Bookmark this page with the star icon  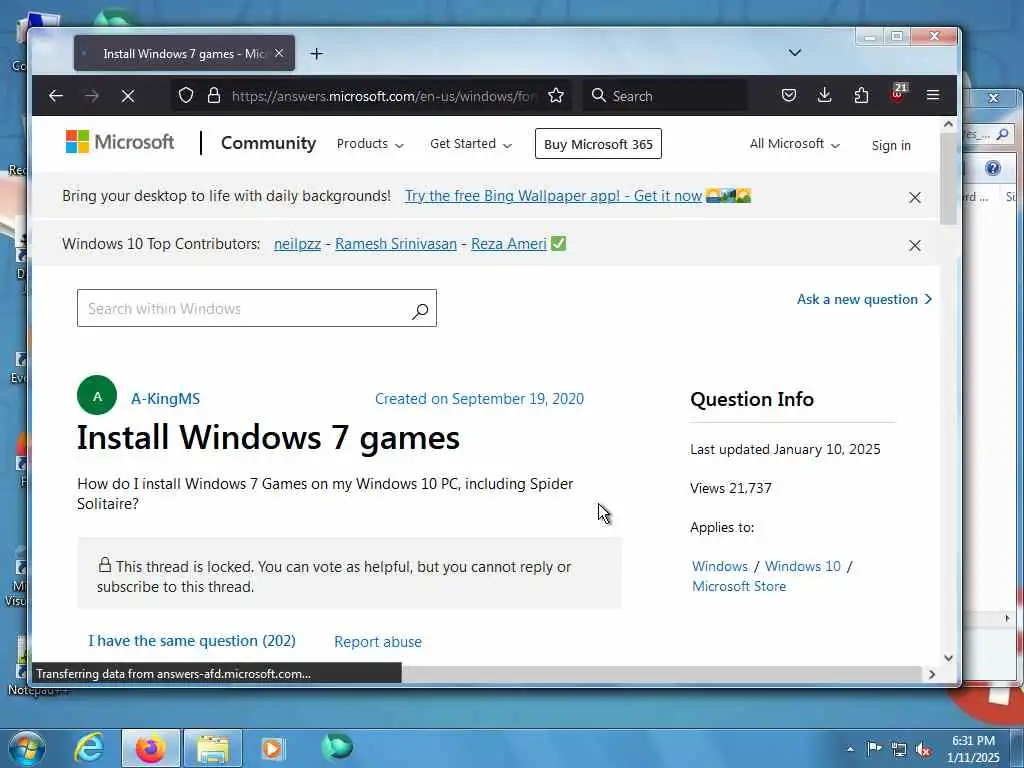click(556, 96)
